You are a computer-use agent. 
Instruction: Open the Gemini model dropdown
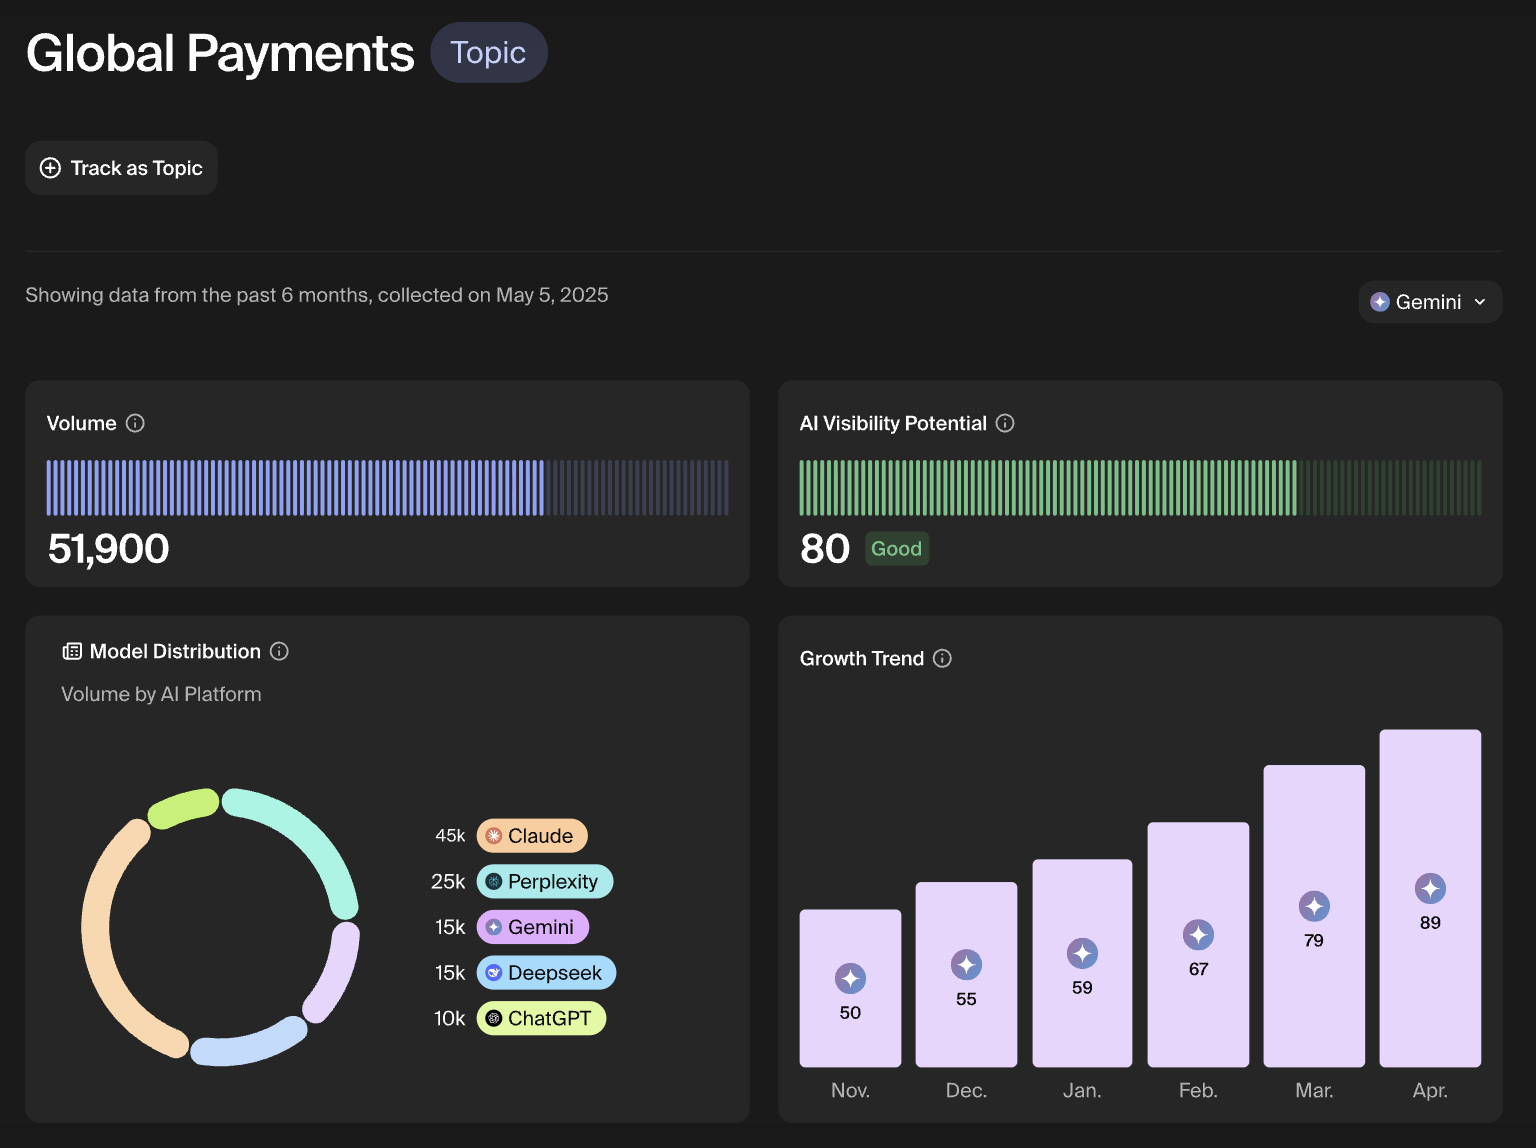[1430, 302]
